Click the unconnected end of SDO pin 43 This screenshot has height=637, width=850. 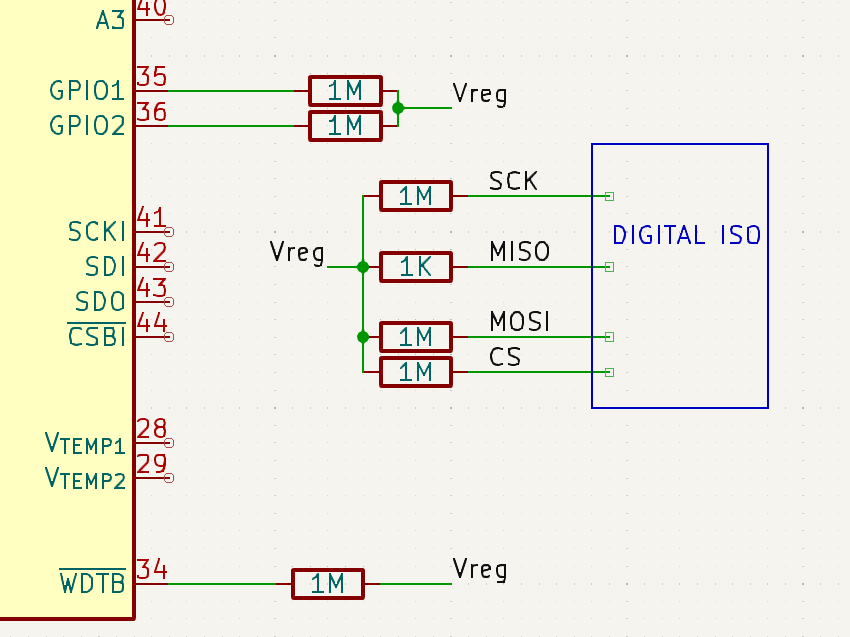tap(169, 302)
